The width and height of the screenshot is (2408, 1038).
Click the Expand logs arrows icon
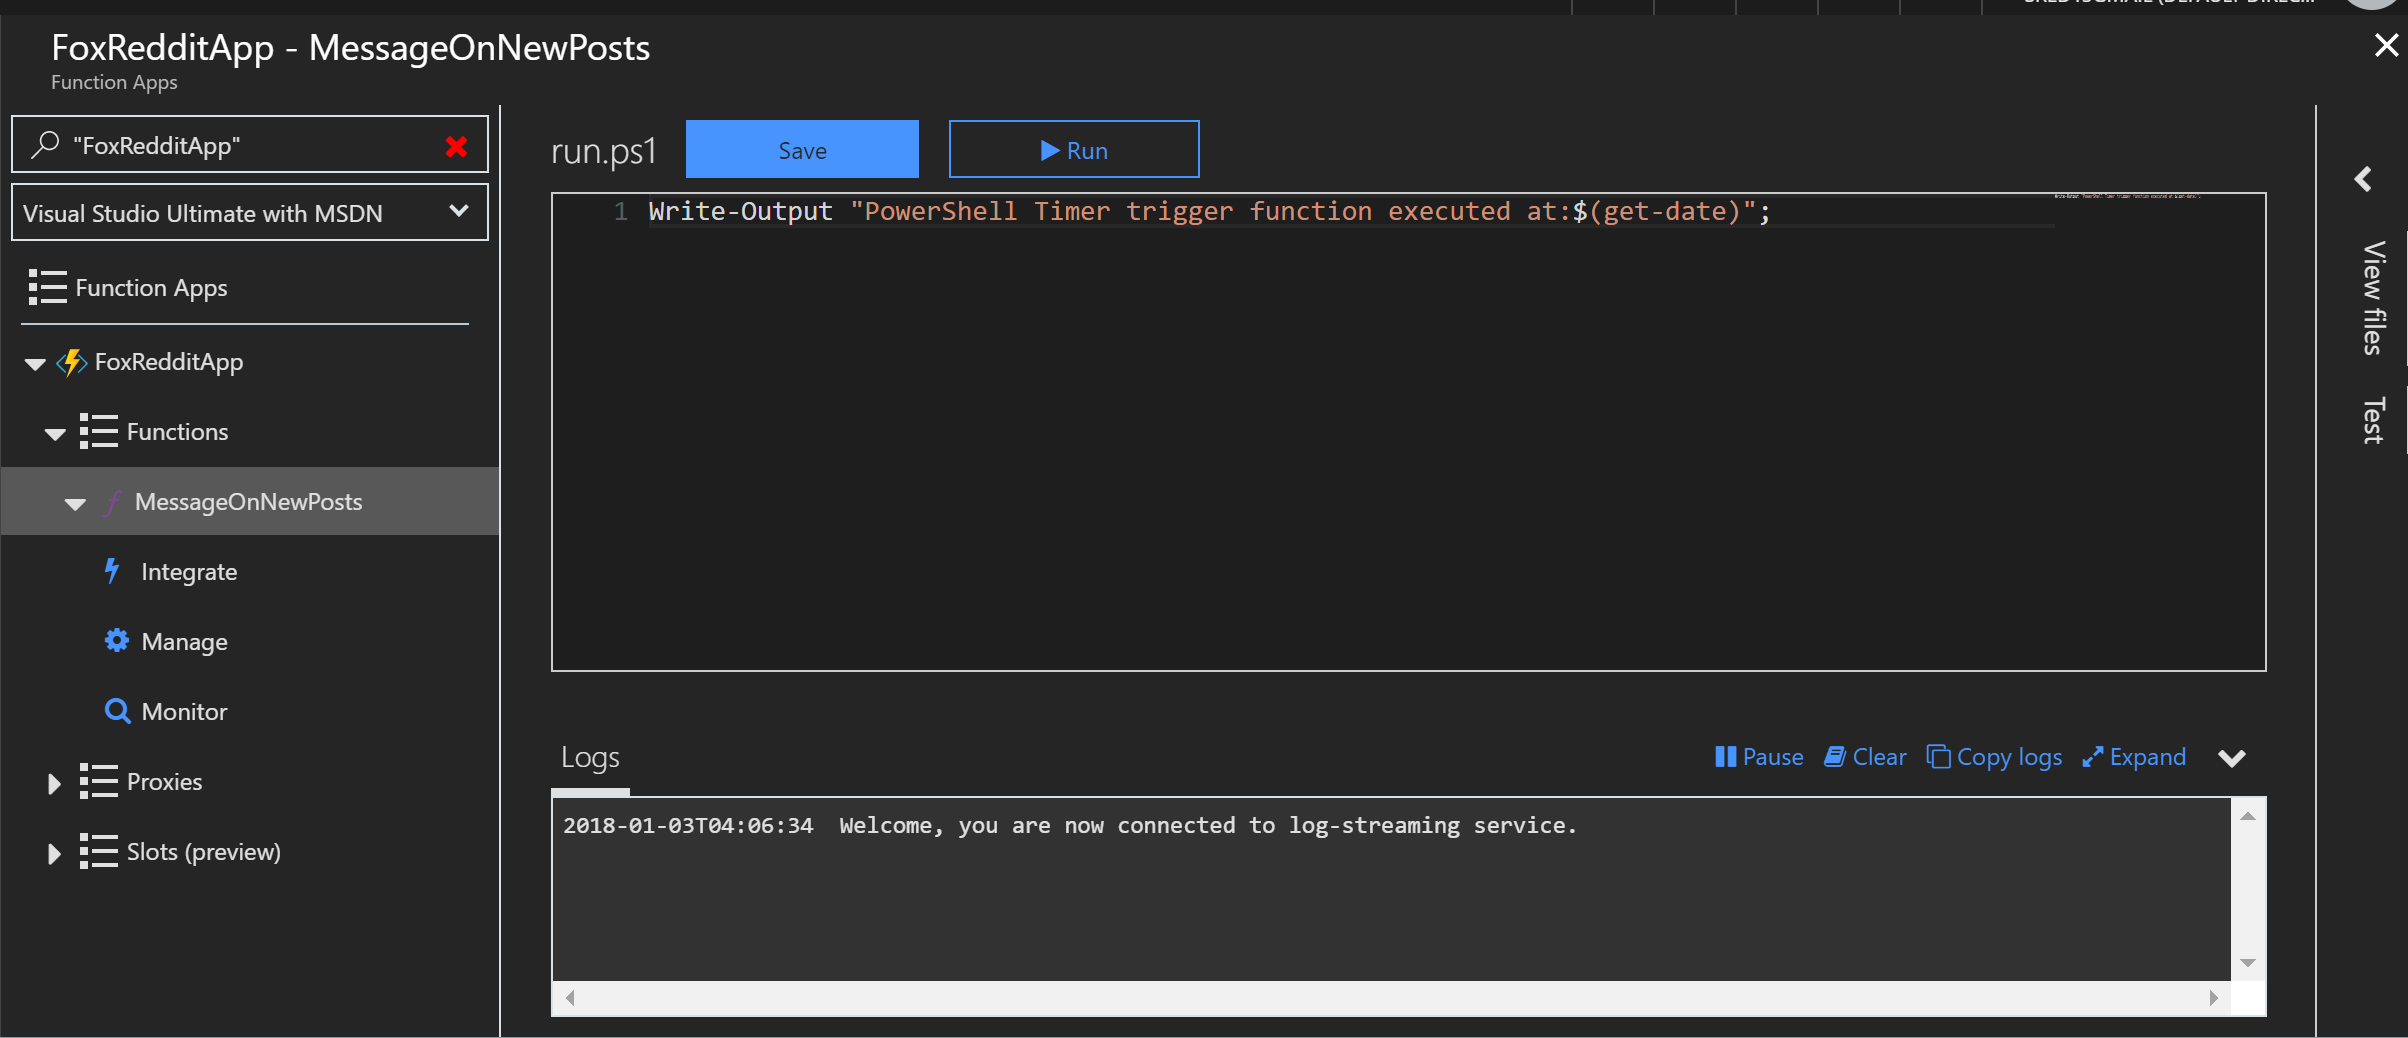(x=2093, y=757)
